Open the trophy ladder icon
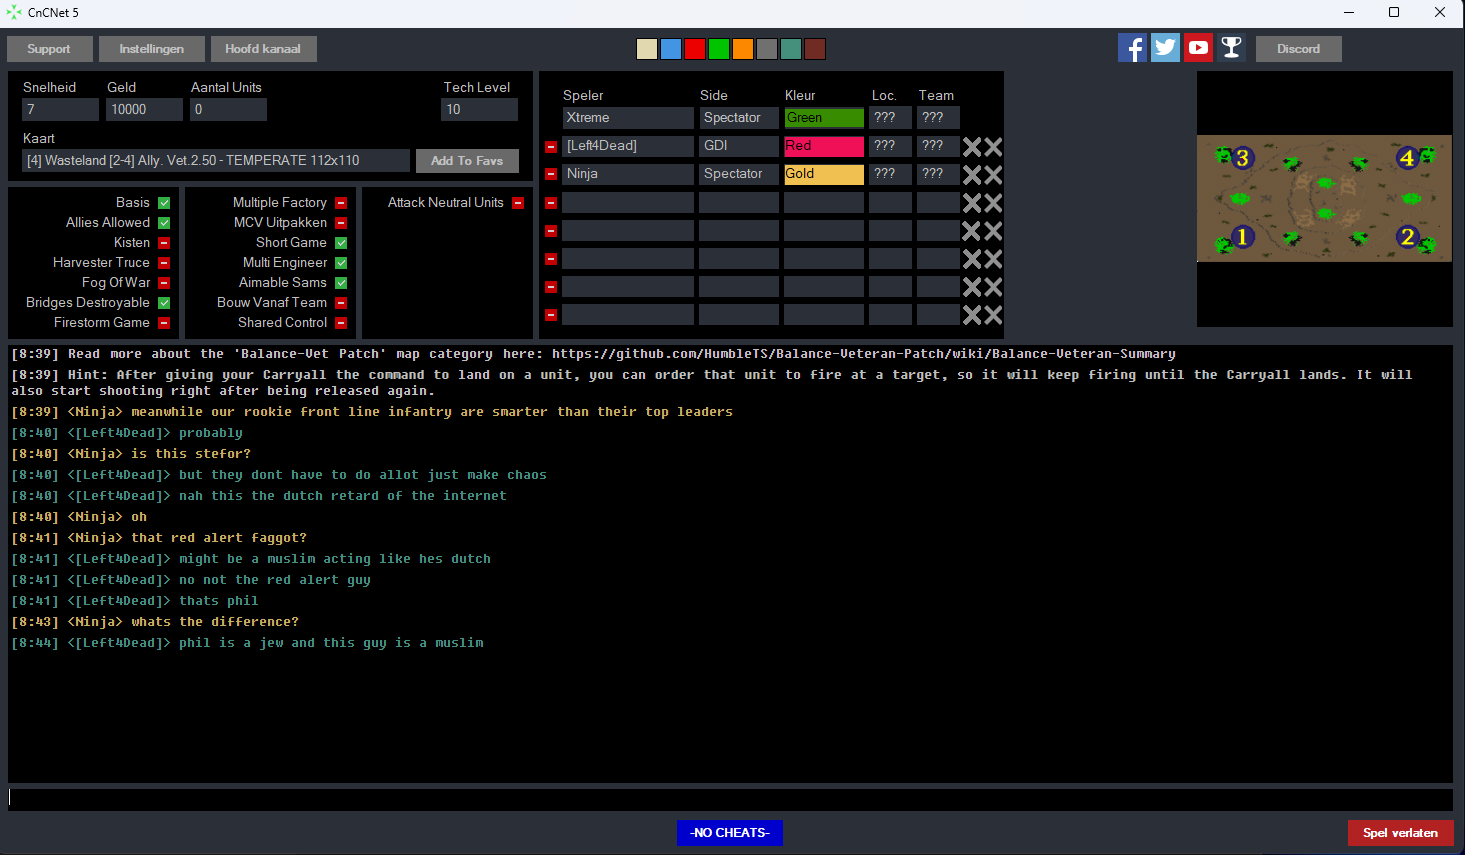 point(1231,48)
